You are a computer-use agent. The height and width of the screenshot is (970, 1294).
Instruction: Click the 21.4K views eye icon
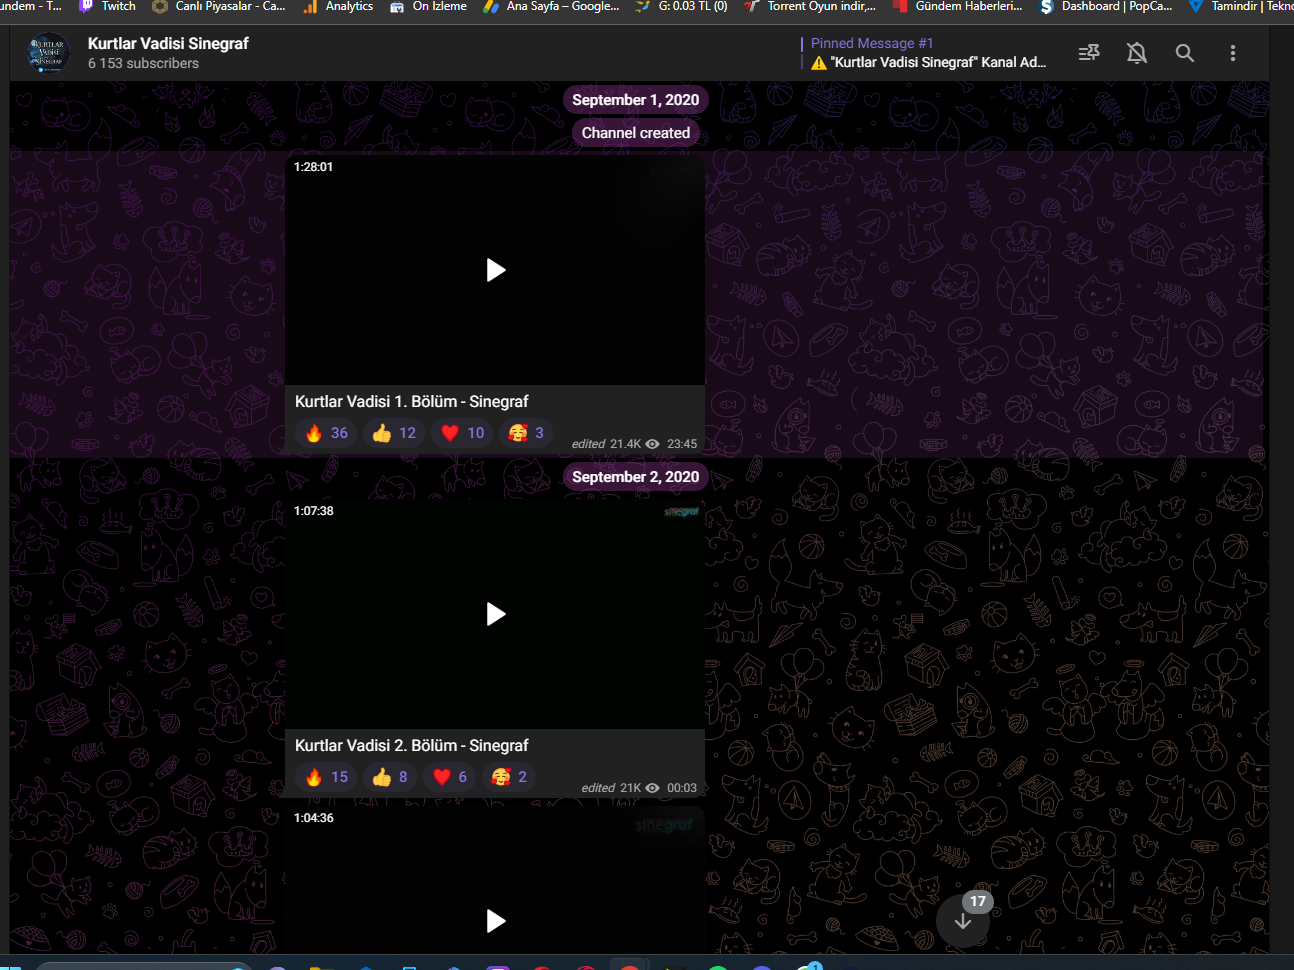click(653, 444)
